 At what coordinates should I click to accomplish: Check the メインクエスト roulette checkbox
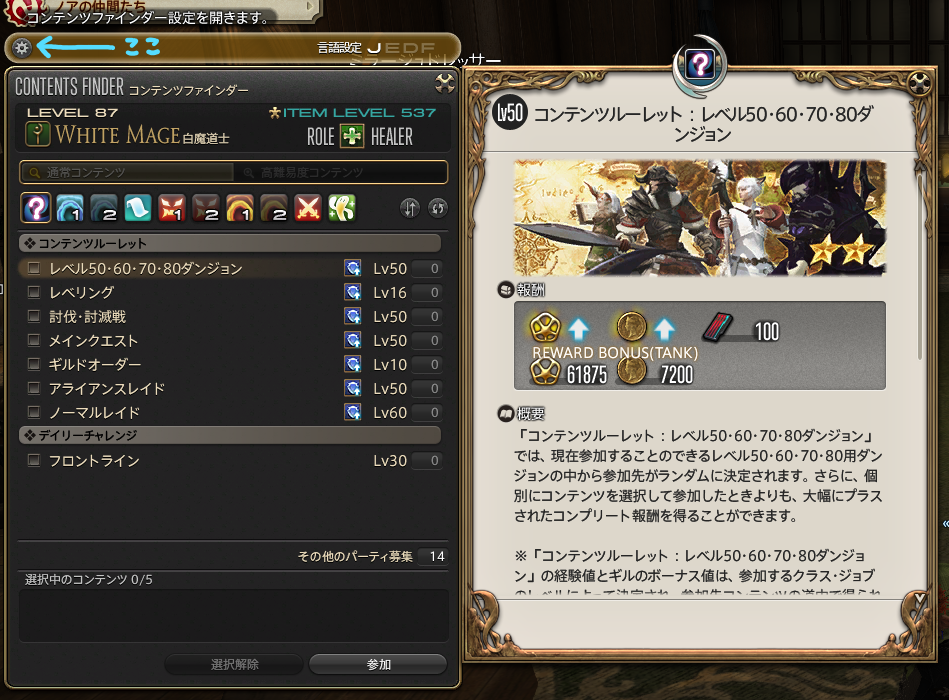[x=34, y=340]
